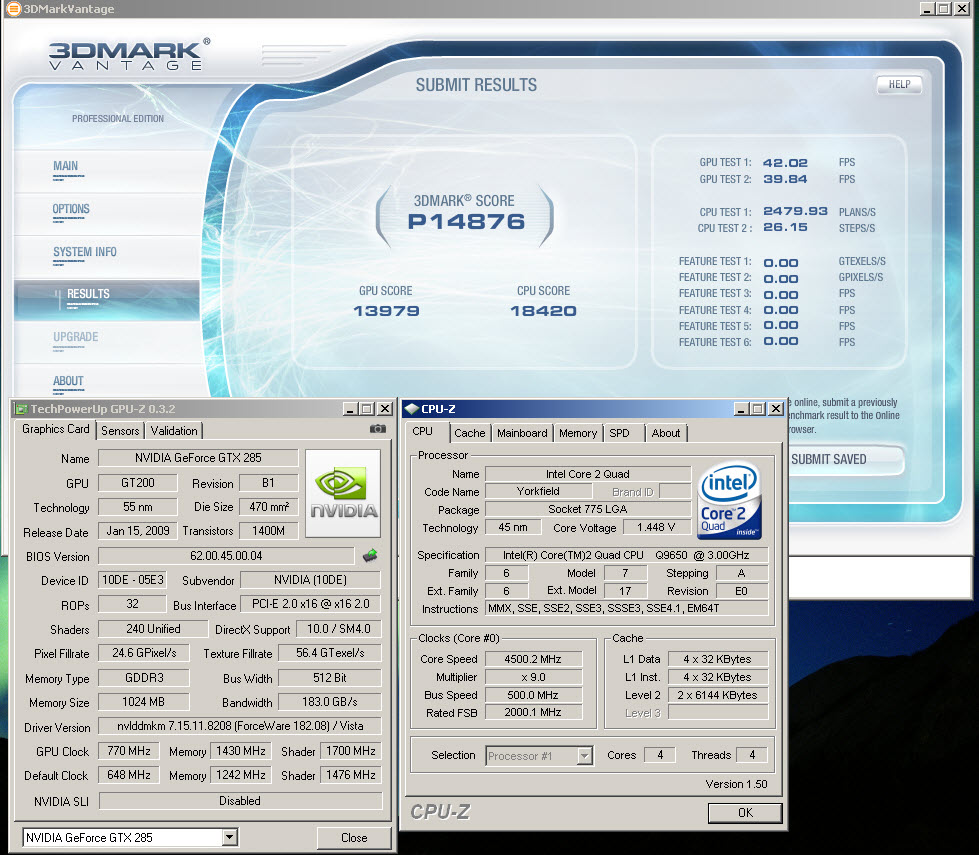Viewport: 979px width, 855px height.
Task: Click the CPU TEST 1 result 2479.93
Action: tap(795, 211)
